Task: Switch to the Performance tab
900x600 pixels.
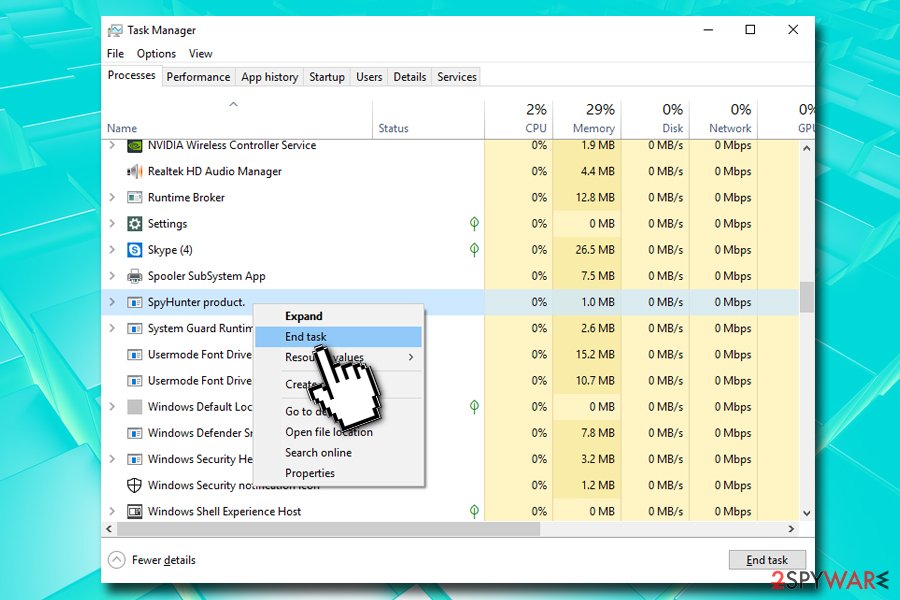Action: pos(198,77)
